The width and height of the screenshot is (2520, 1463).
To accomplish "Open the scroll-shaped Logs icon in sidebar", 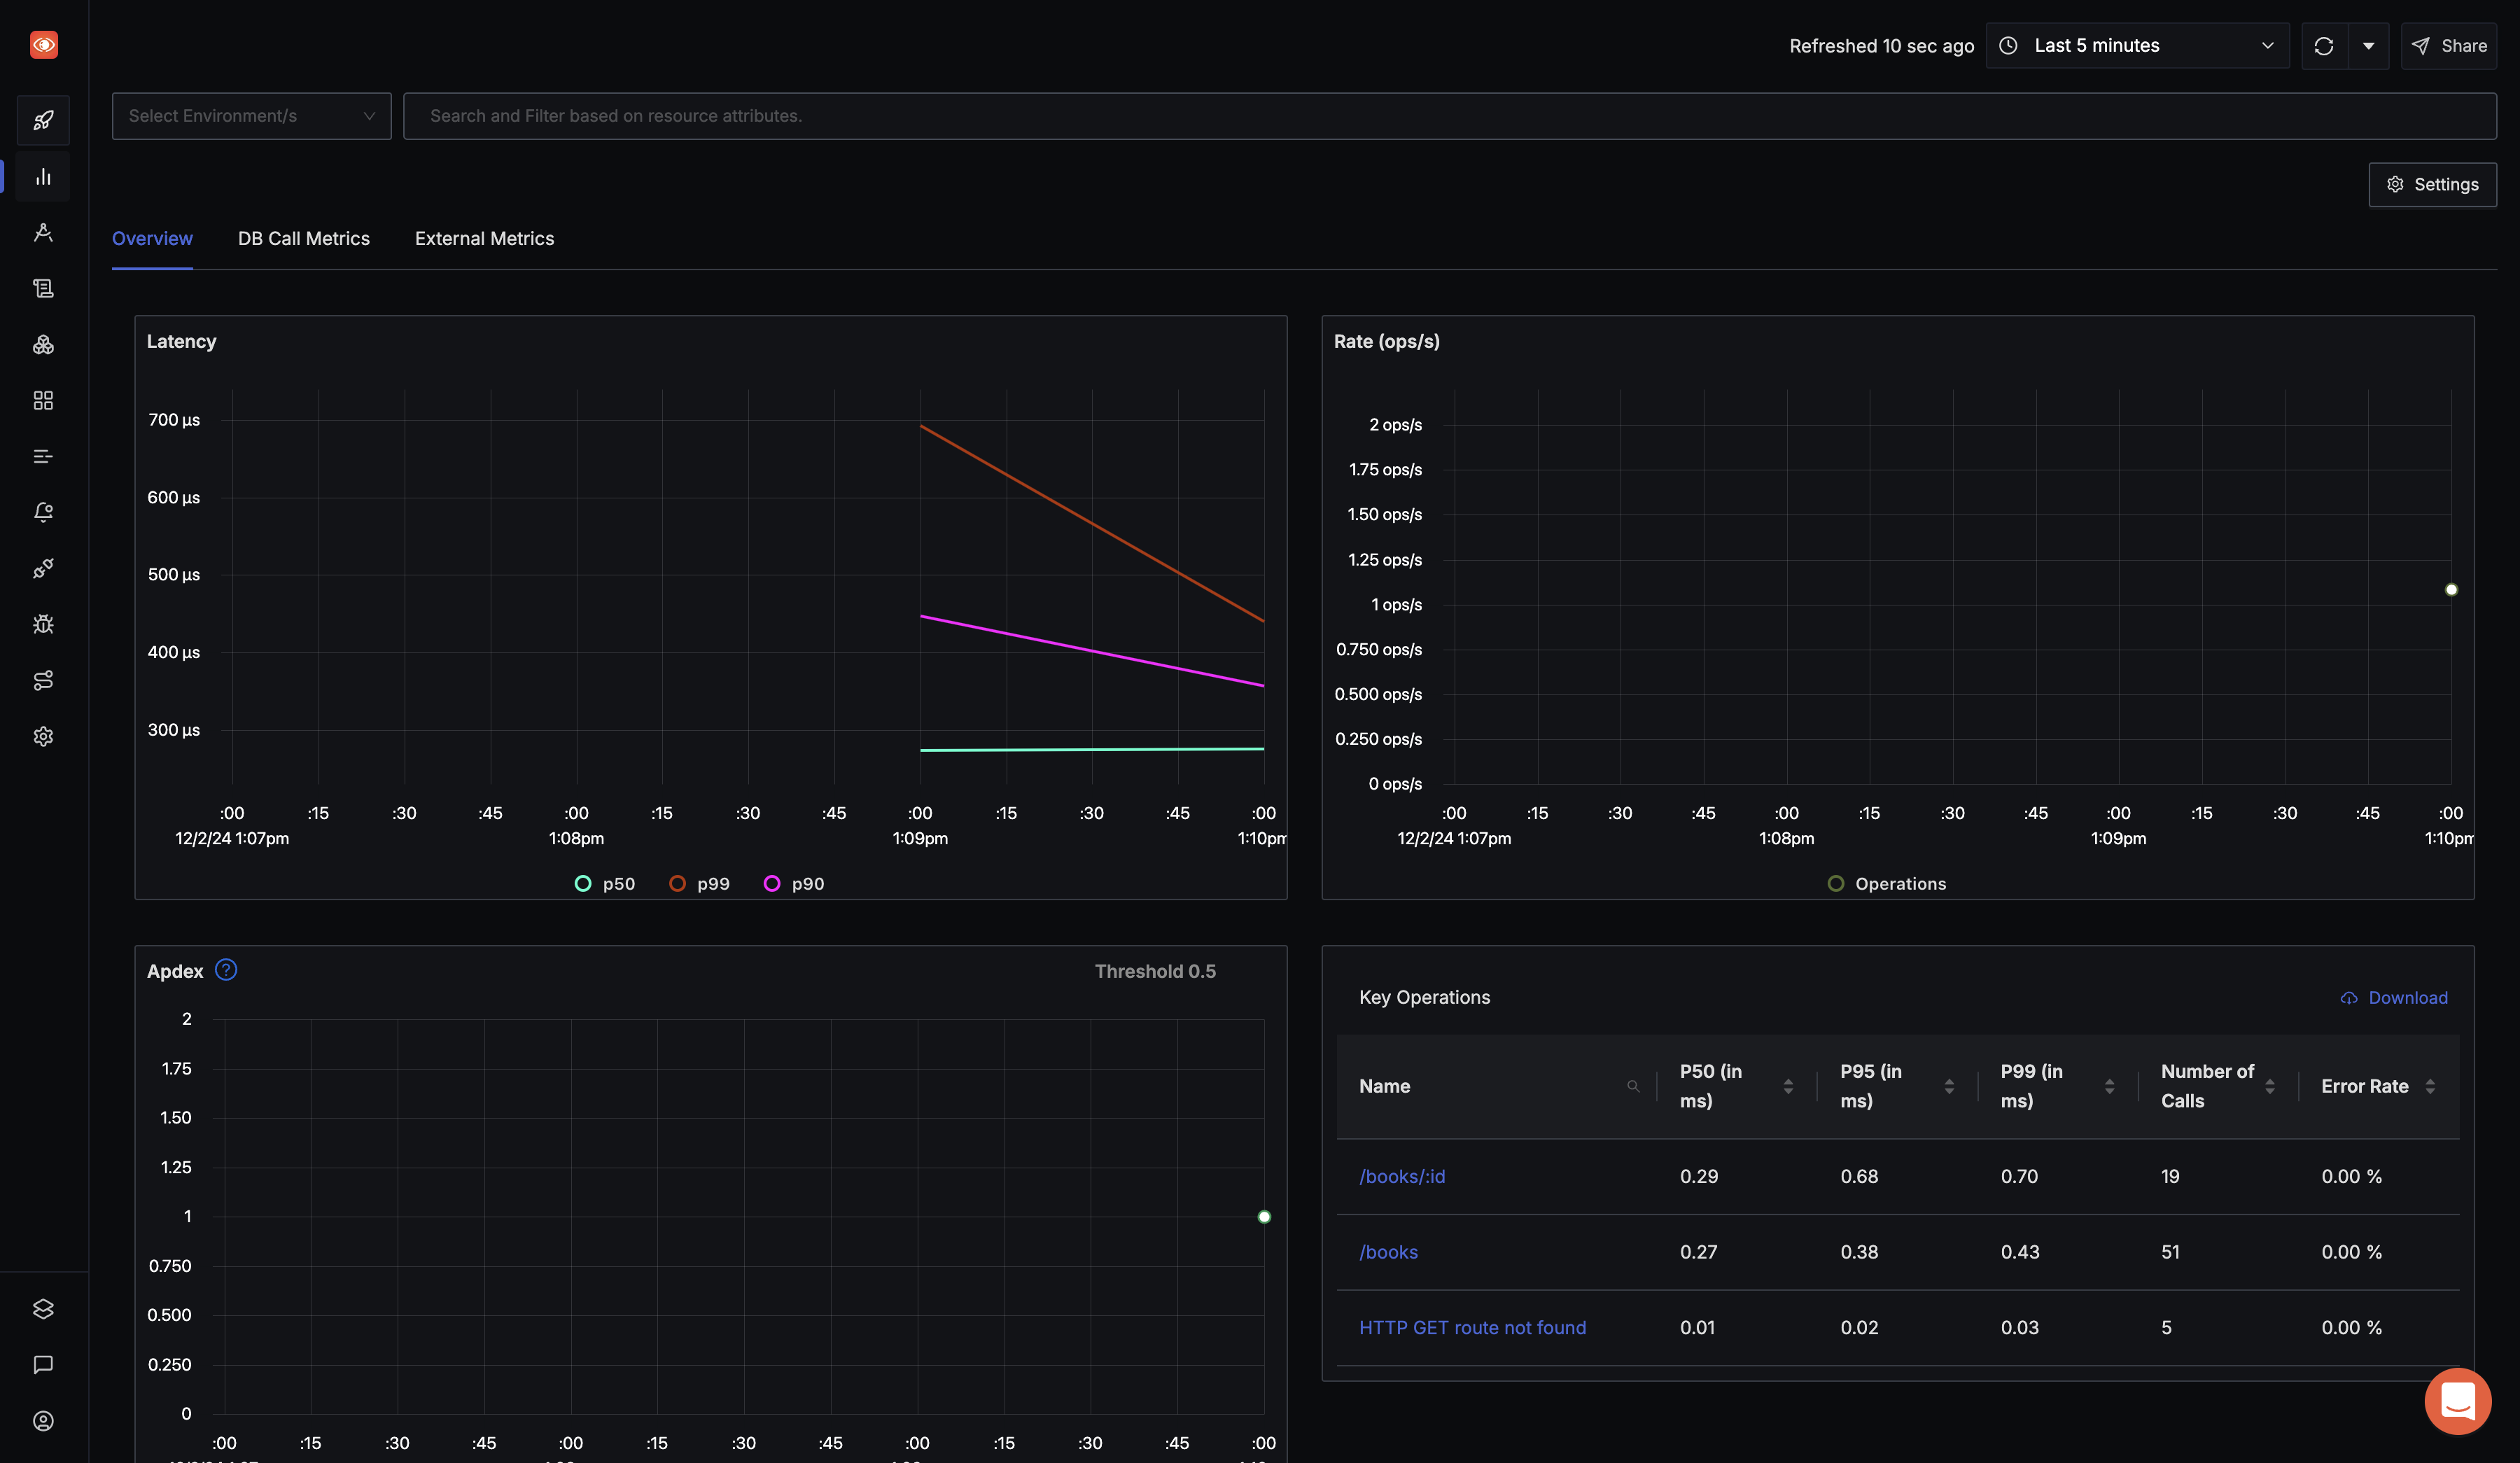I will (x=43, y=289).
